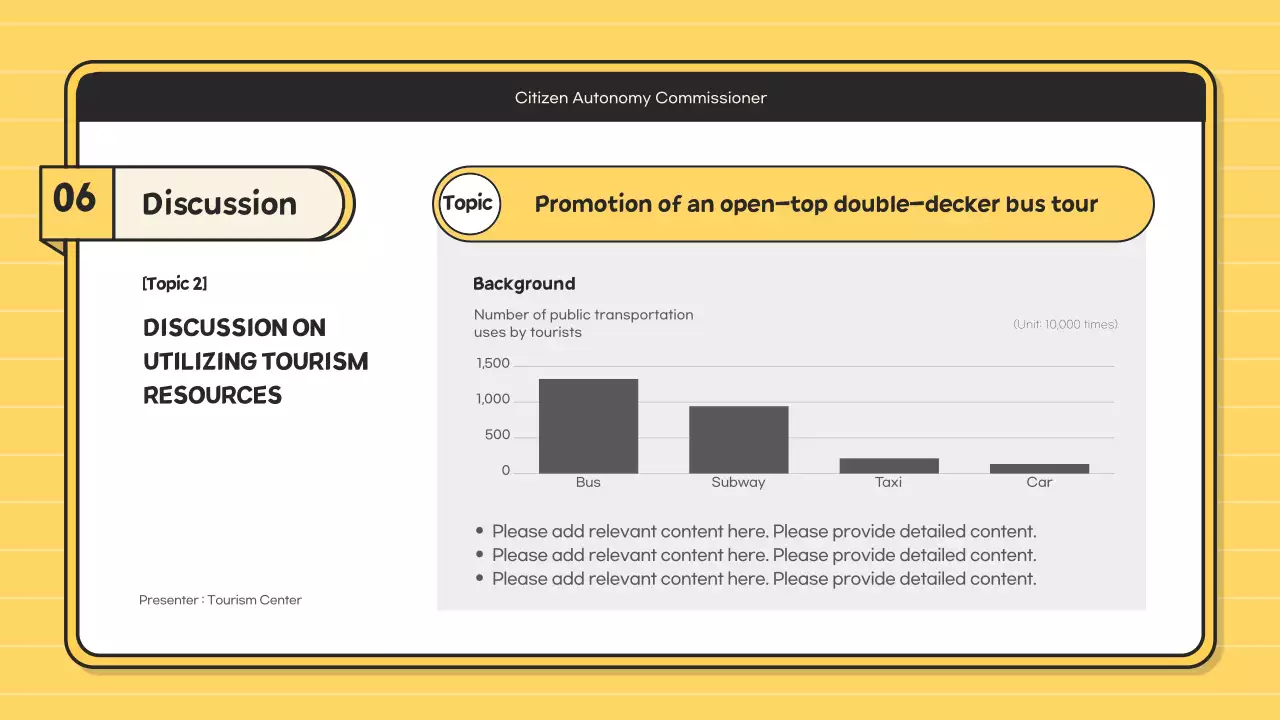This screenshot has height=720, width=1280.
Task: Click the Taxi bar in the chart
Action: tap(888, 466)
